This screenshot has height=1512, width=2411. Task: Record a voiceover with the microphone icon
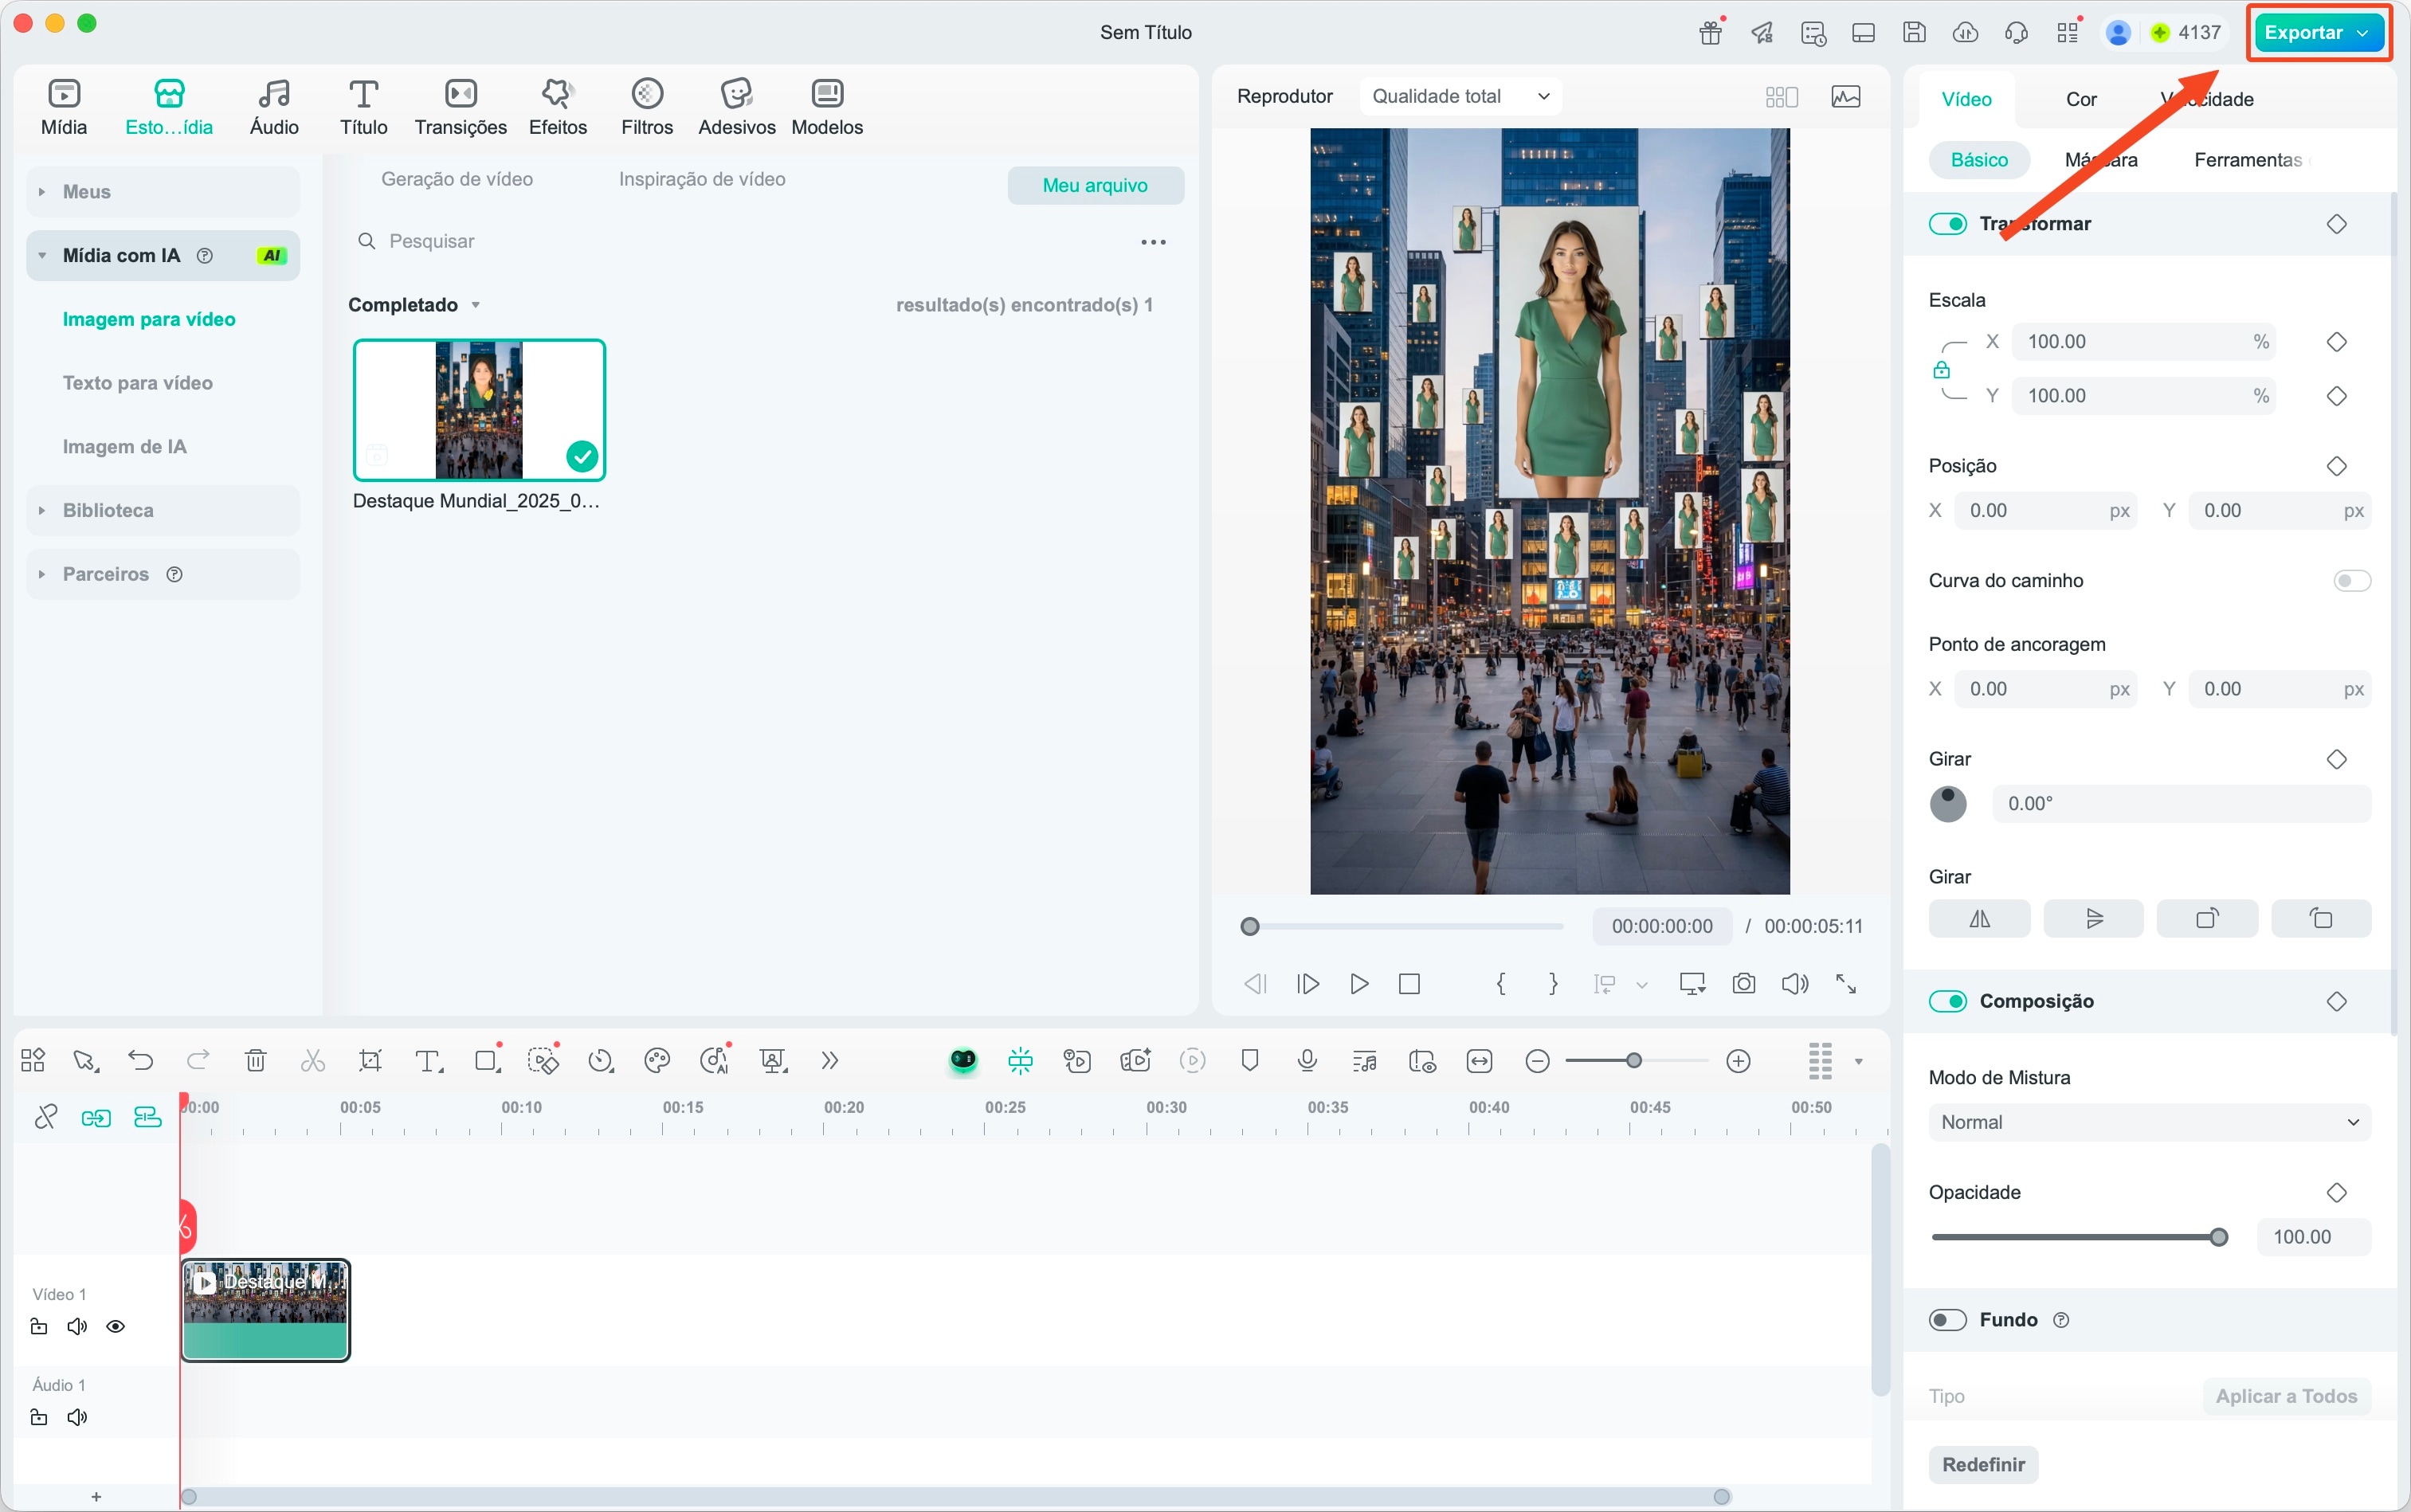pos(1306,1061)
